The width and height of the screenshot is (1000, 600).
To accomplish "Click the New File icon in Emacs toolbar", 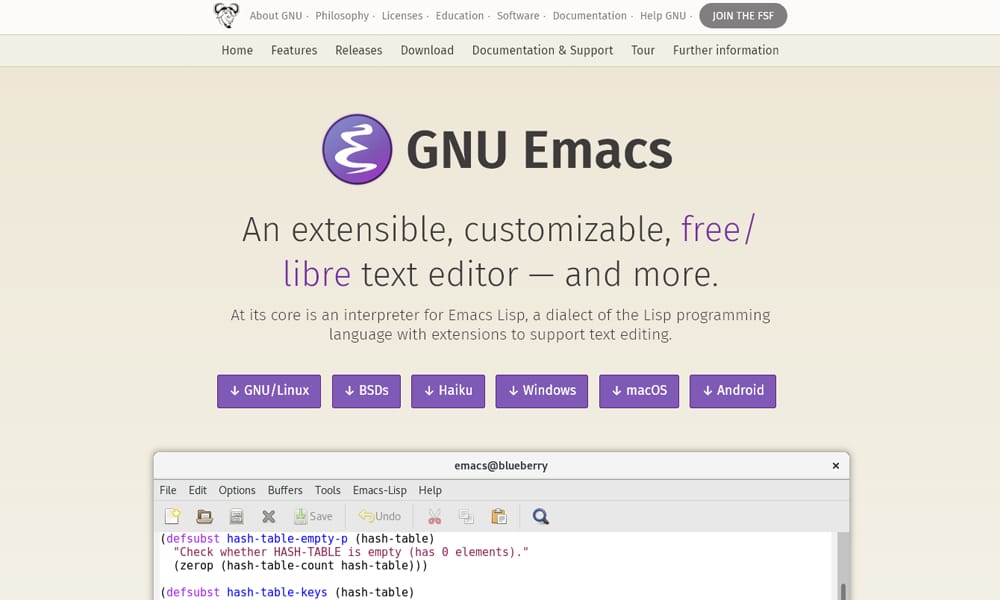I will pos(172,516).
